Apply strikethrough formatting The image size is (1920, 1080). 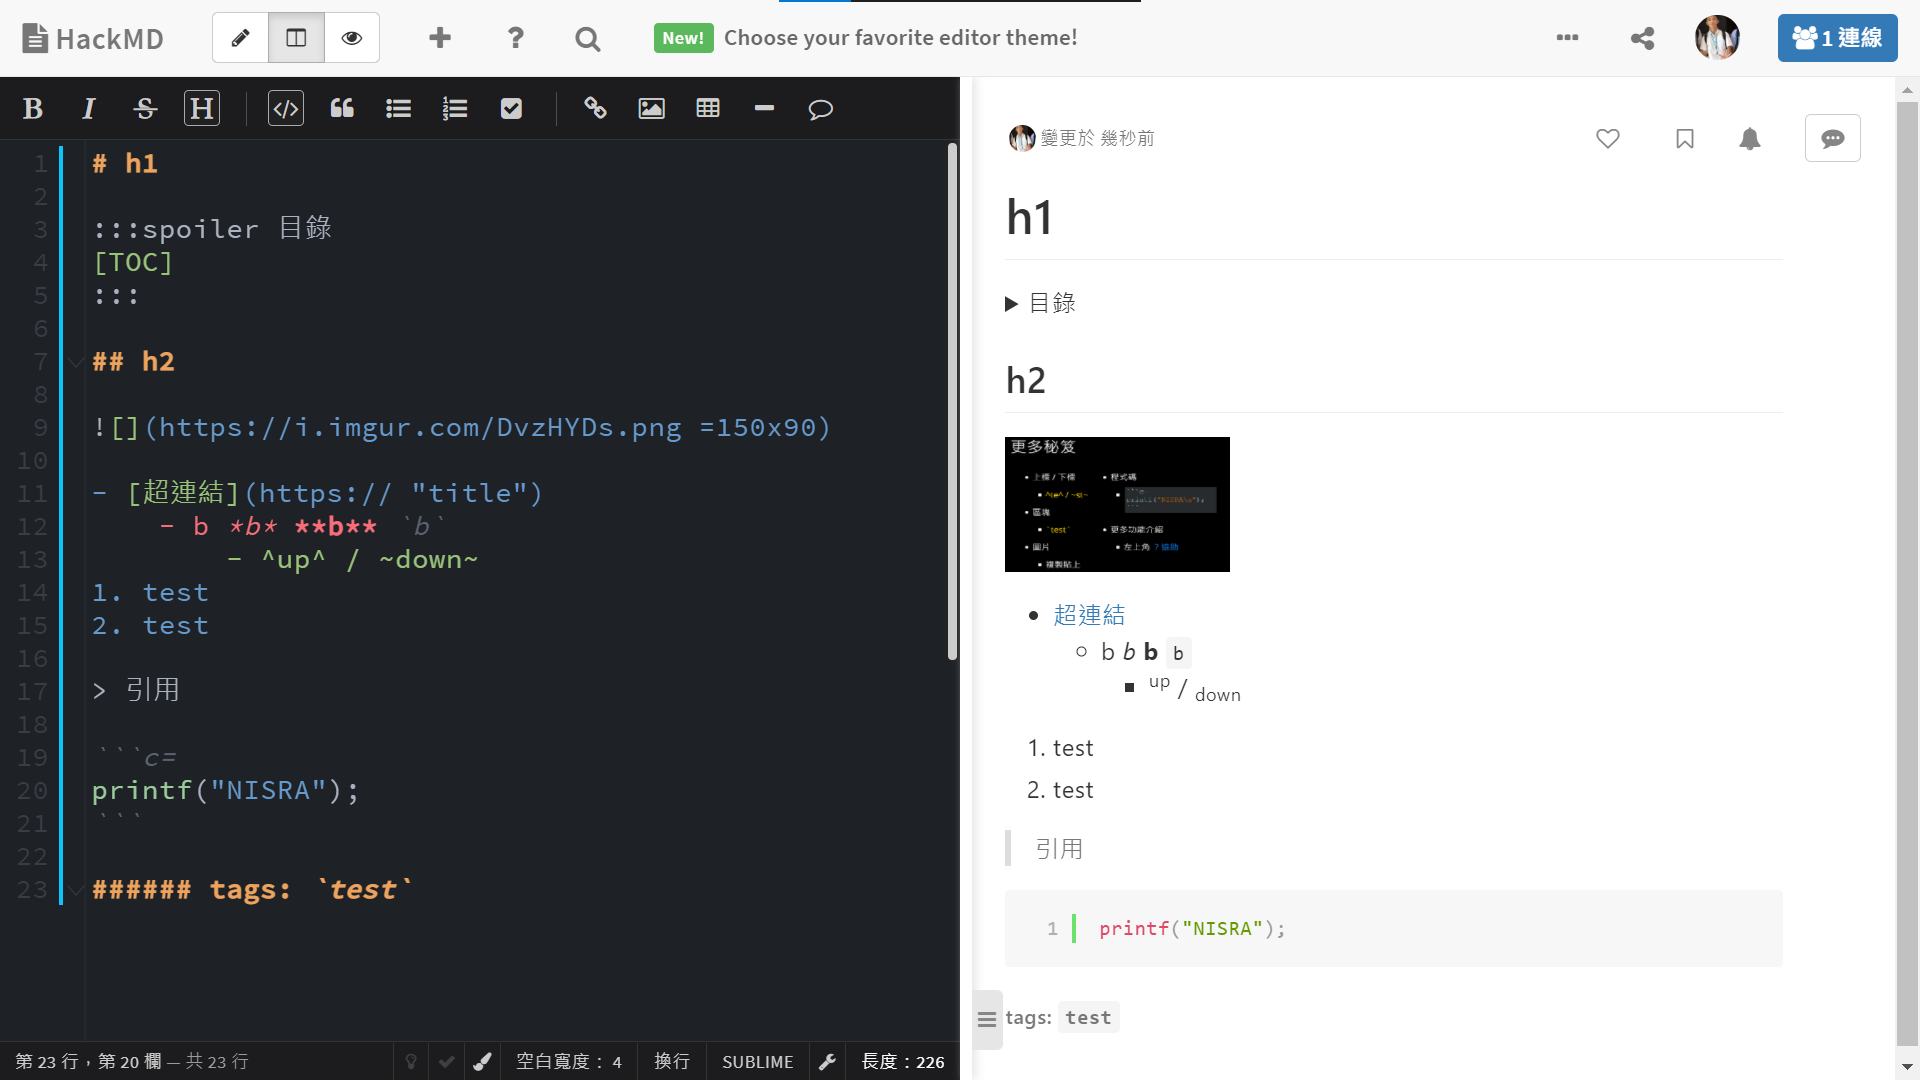(145, 108)
